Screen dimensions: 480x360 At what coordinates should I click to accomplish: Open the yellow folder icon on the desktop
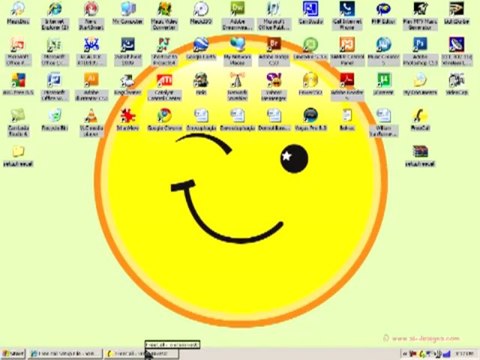(x=18, y=156)
